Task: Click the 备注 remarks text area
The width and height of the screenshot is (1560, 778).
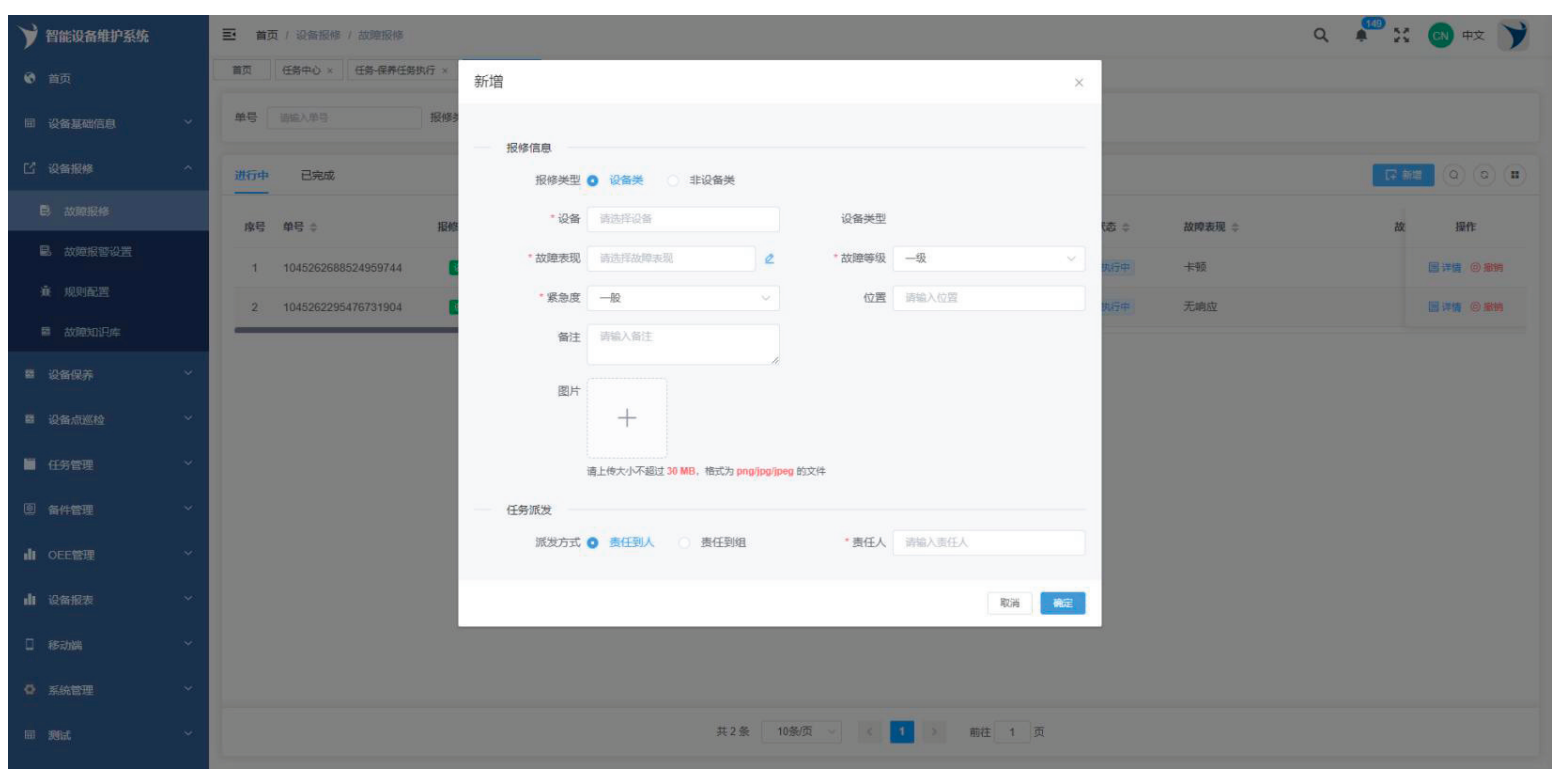Action: tap(682, 344)
